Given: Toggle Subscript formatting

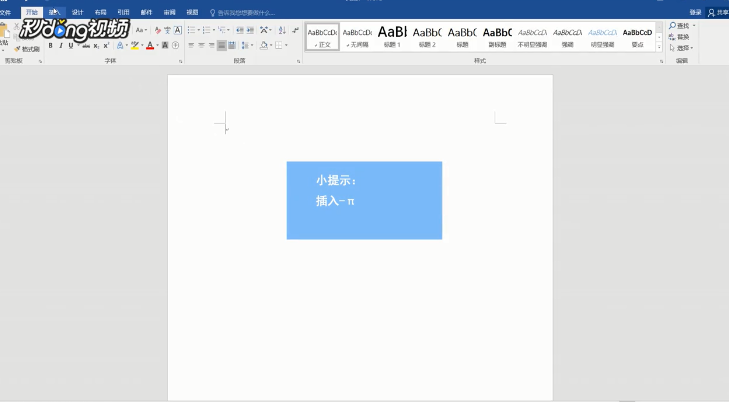Looking at the screenshot, I should 96,46.
